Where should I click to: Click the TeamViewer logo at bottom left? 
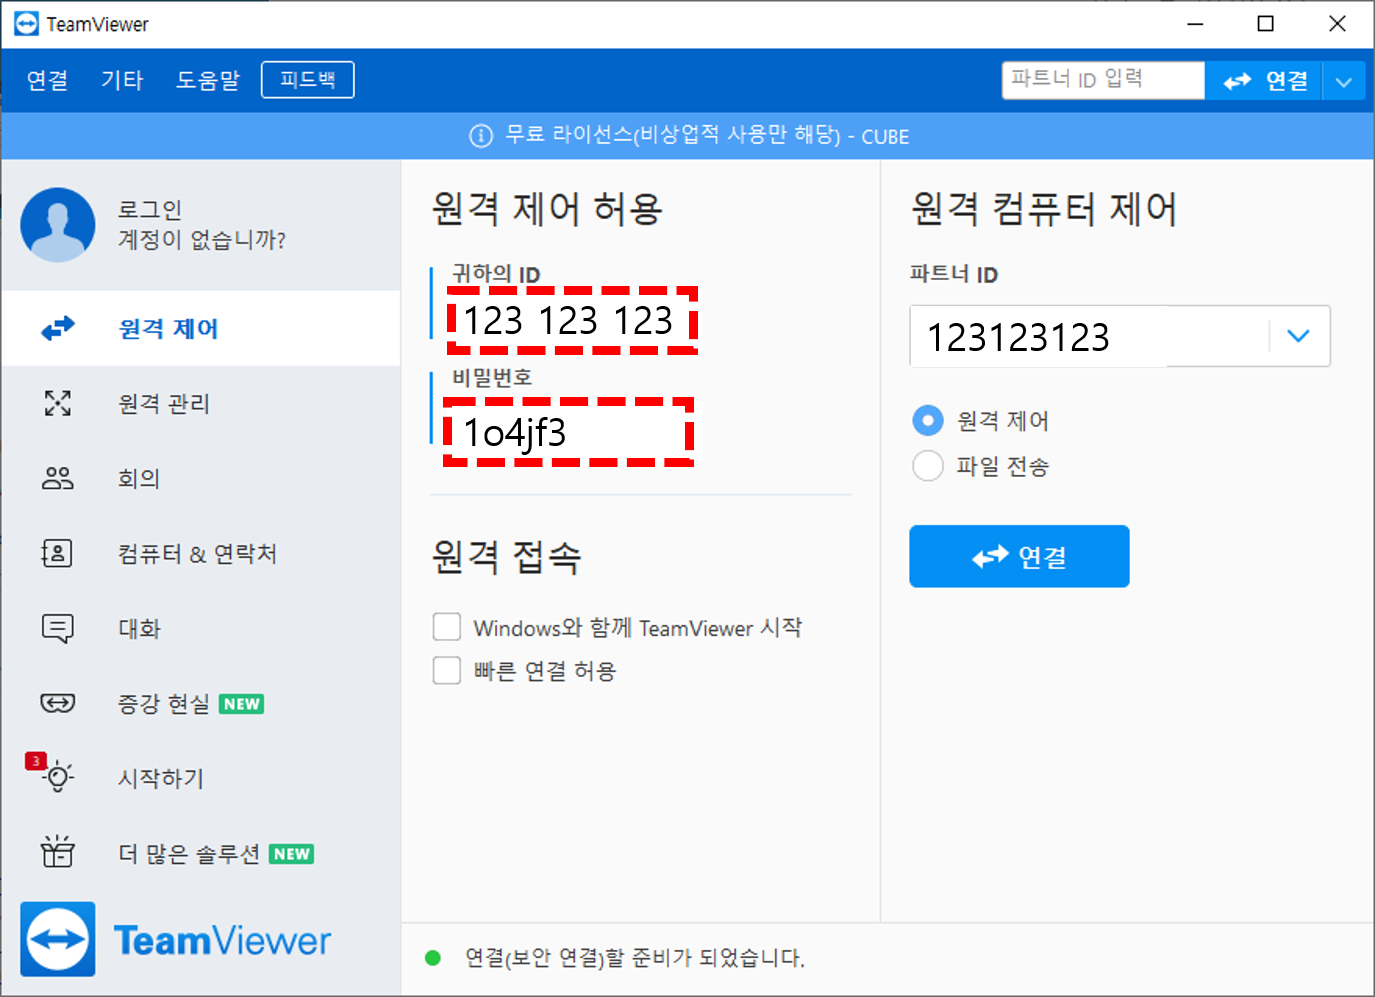(x=176, y=939)
